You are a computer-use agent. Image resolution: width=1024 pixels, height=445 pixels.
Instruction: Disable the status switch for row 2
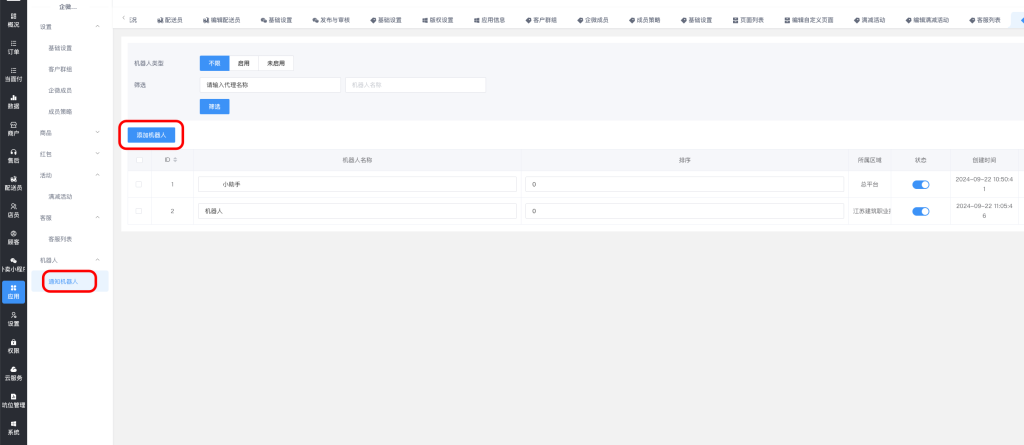click(920, 211)
